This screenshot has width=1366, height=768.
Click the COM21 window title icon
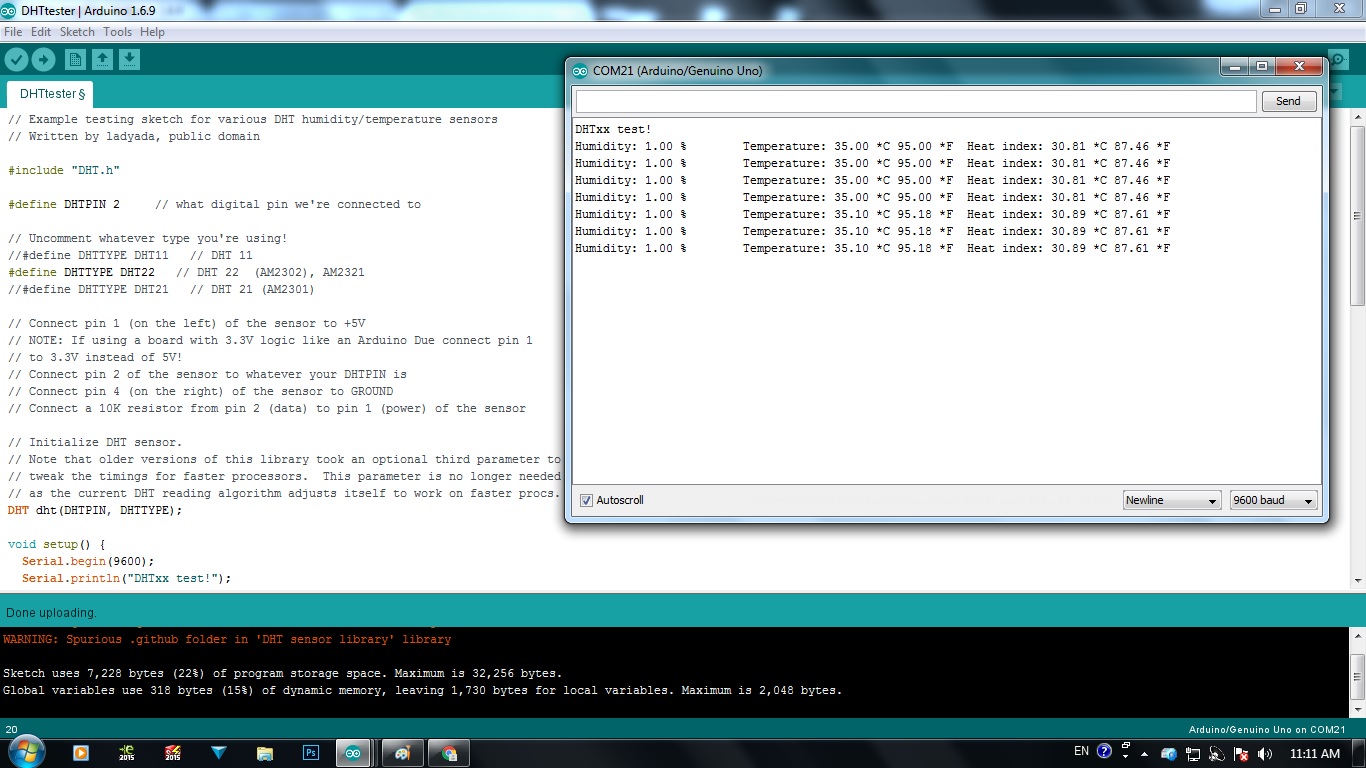point(580,71)
